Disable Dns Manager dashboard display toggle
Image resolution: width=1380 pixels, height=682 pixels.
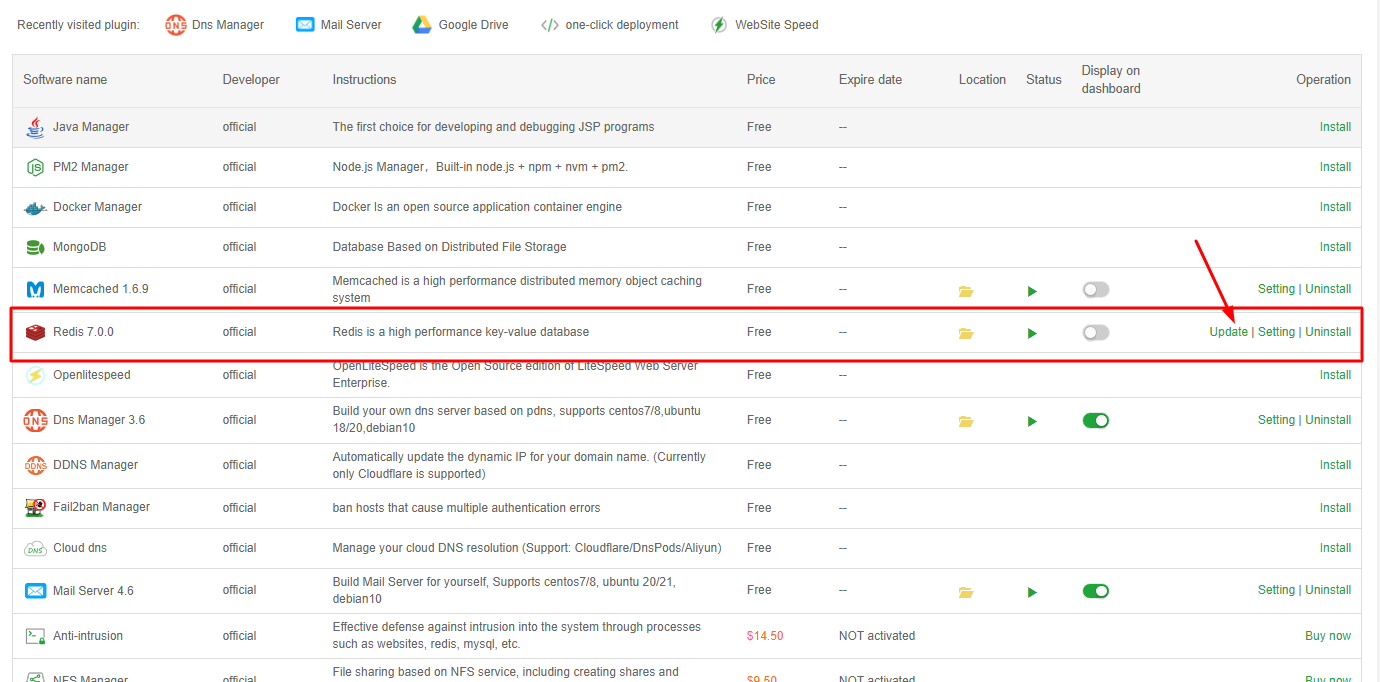tap(1095, 420)
